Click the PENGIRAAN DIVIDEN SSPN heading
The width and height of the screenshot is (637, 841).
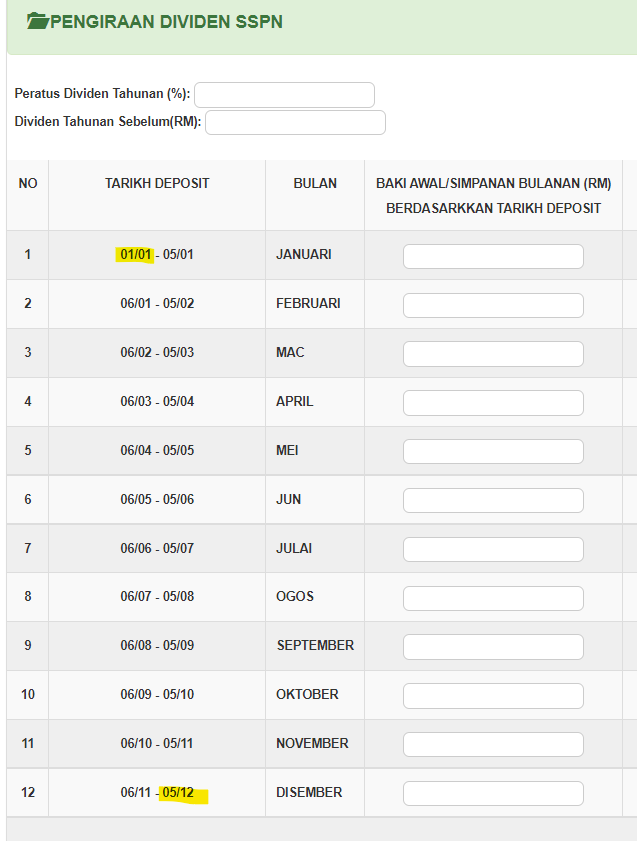coord(166,21)
